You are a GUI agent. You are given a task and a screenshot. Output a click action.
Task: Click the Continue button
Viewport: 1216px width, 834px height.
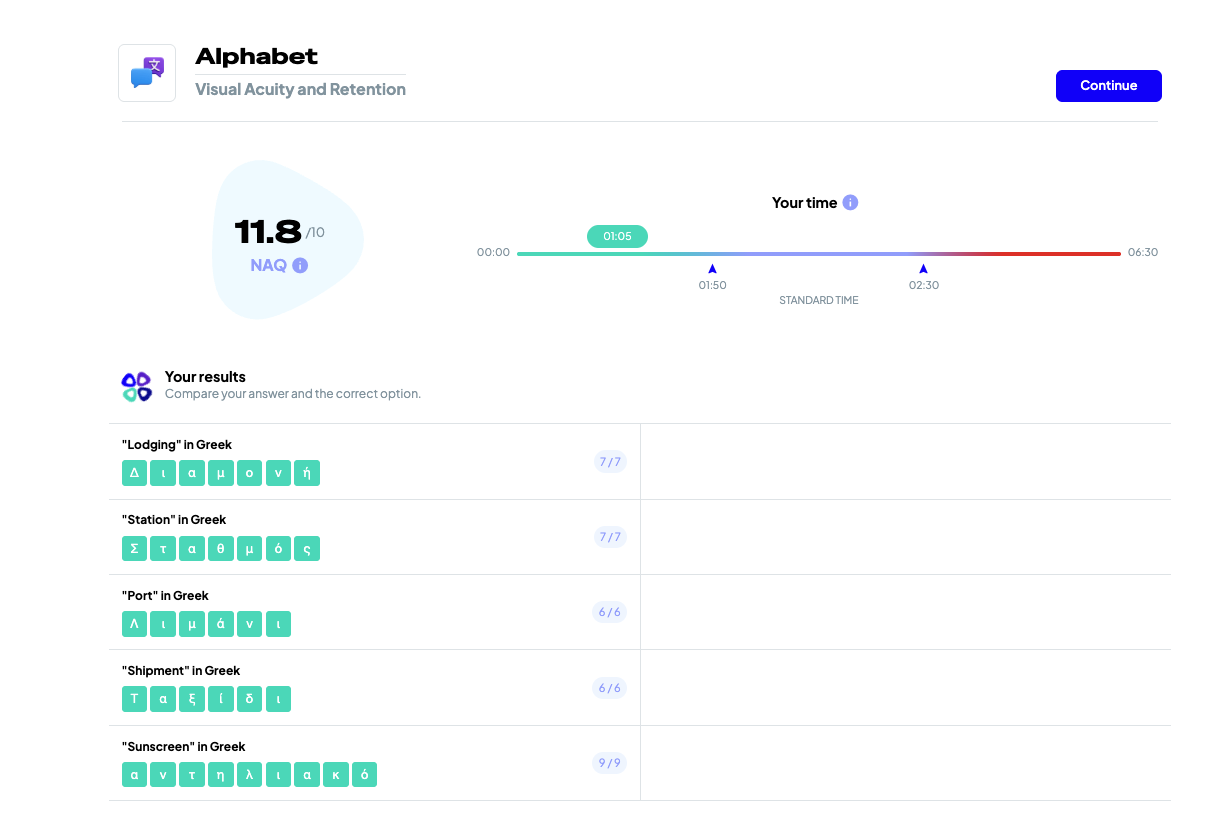click(1109, 86)
